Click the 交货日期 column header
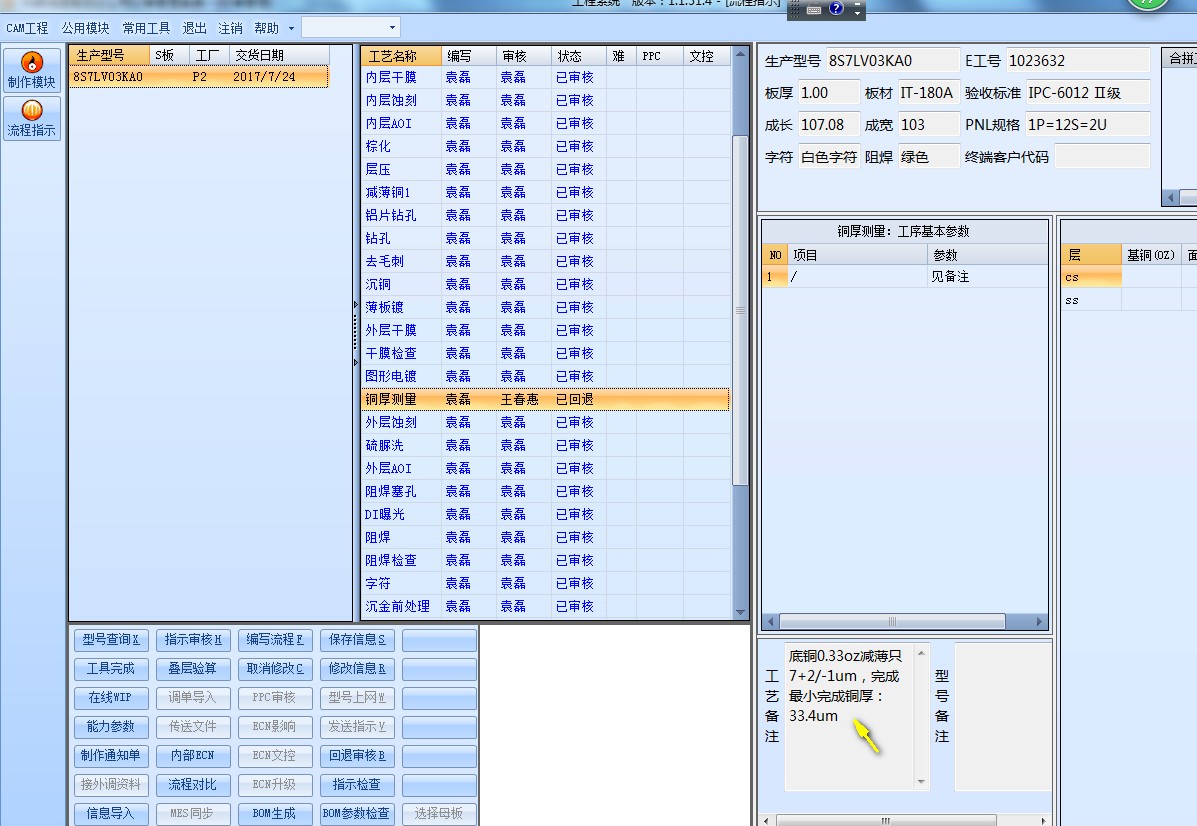The image size is (1197, 826). (x=279, y=56)
